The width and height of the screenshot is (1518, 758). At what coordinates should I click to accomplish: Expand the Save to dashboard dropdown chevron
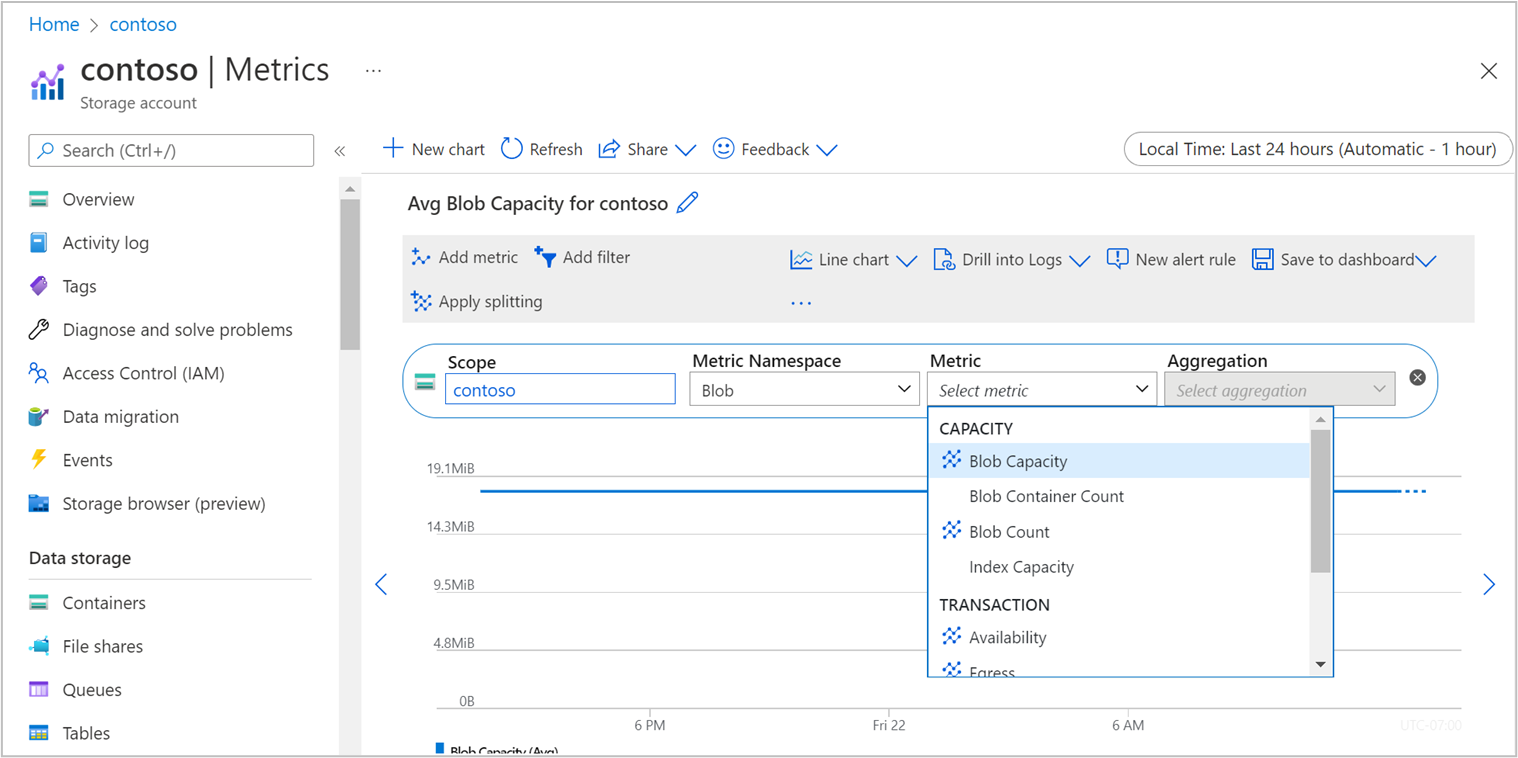click(1427, 261)
